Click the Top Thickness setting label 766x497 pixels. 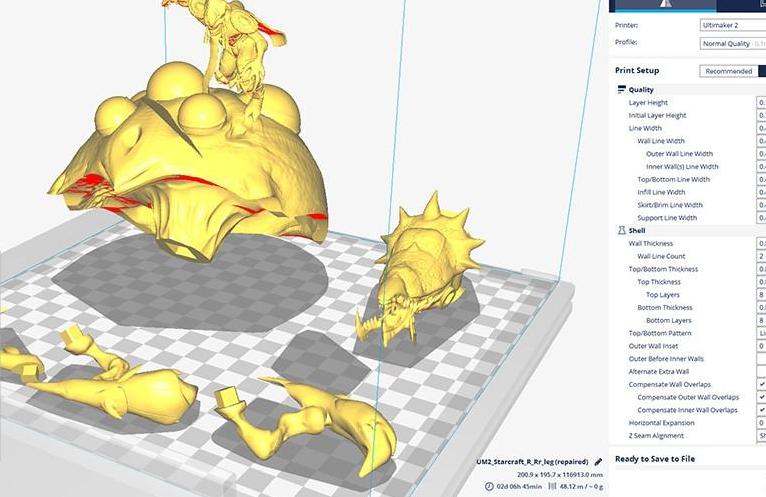(659, 282)
